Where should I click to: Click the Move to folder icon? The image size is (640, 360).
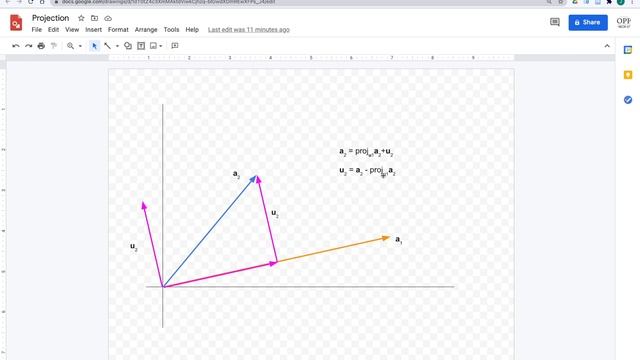94,18
